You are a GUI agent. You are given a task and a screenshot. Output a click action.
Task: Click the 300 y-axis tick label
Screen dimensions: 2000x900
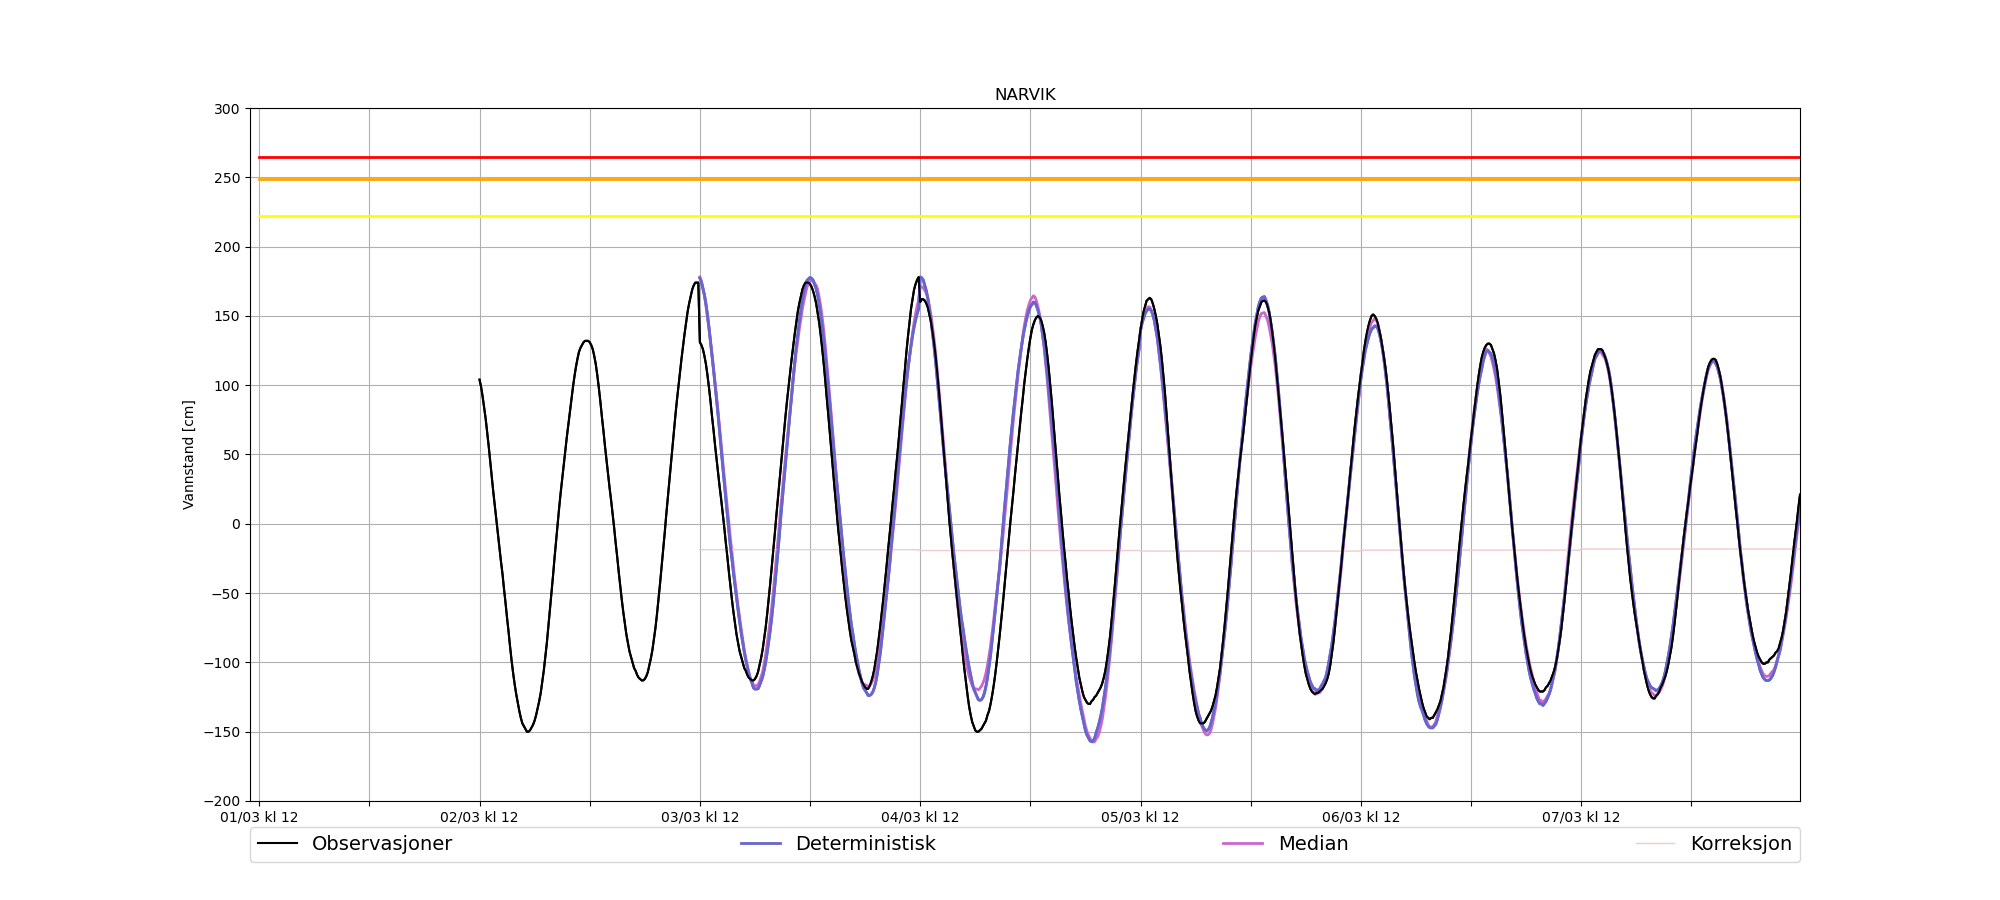[x=228, y=109]
